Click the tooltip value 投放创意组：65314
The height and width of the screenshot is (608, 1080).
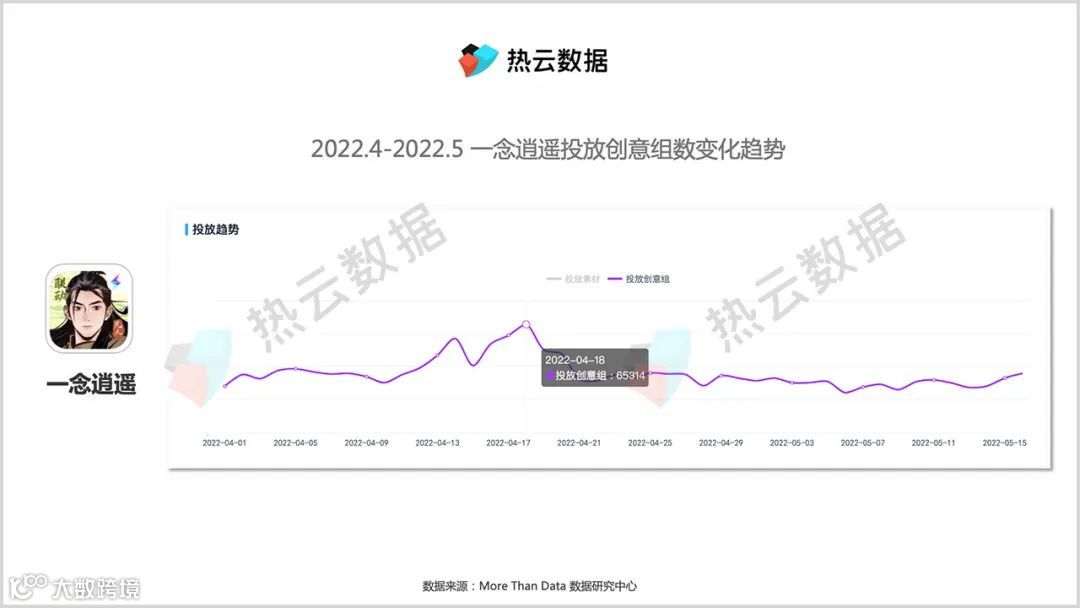click(596, 375)
